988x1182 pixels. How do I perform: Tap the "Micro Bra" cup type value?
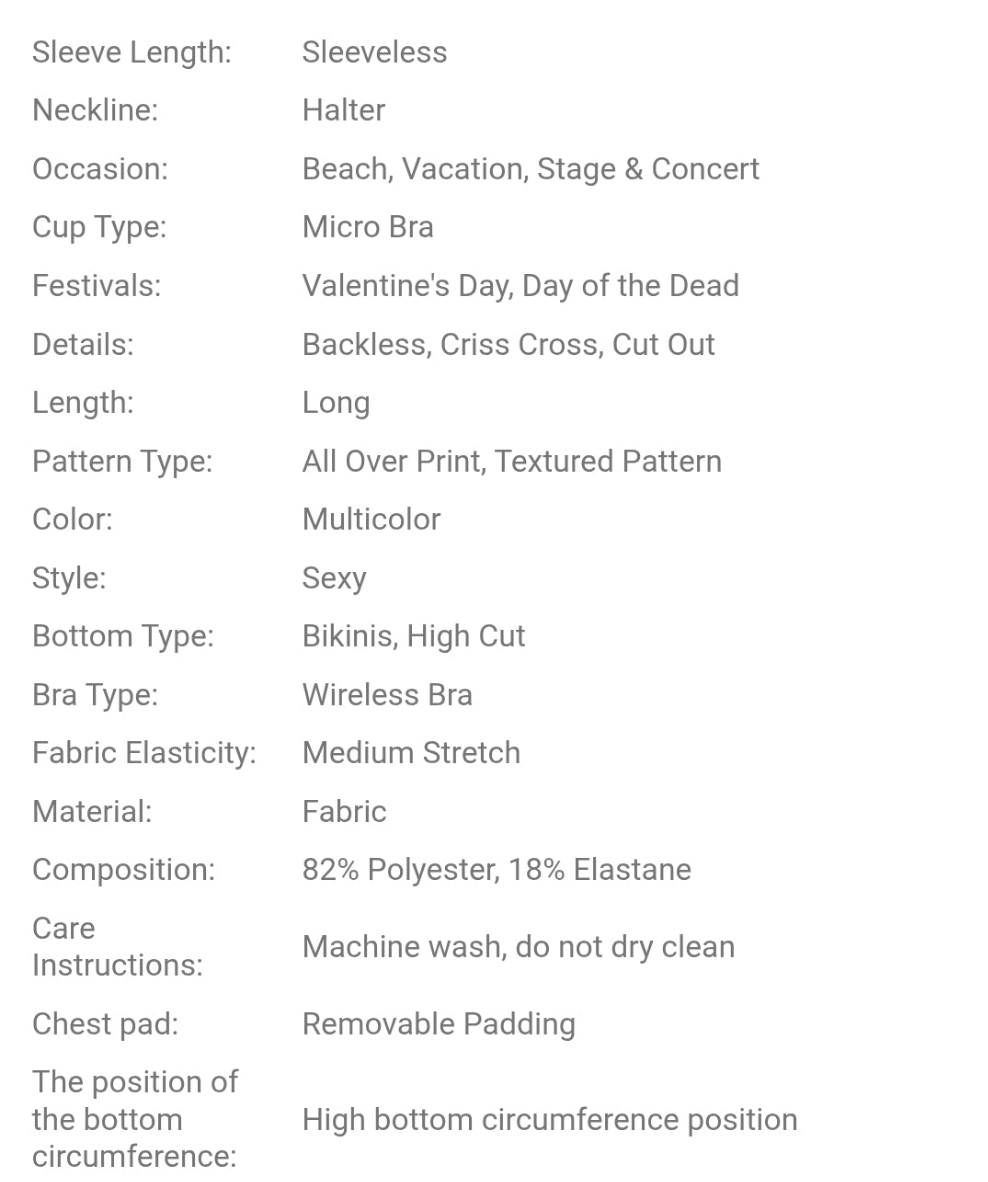tap(367, 227)
